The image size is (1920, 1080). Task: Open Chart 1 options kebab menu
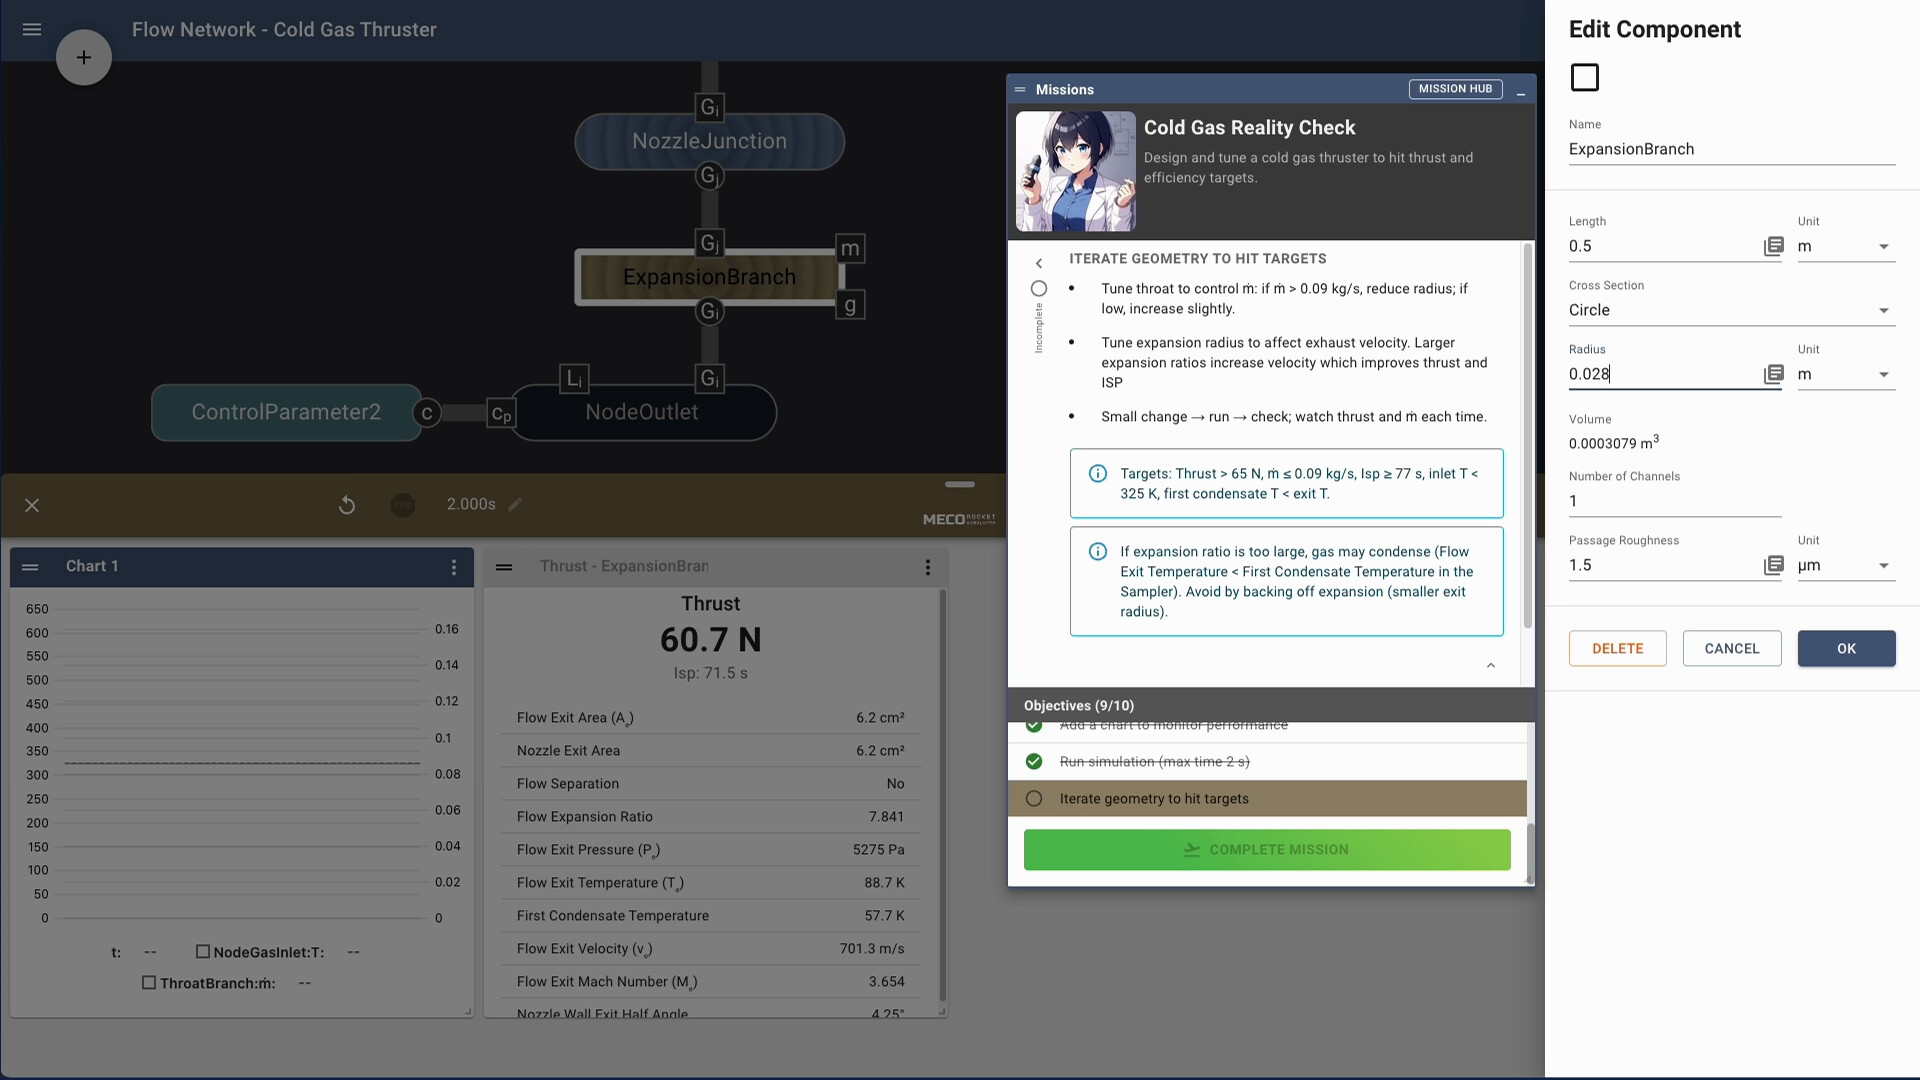[454, 567]
